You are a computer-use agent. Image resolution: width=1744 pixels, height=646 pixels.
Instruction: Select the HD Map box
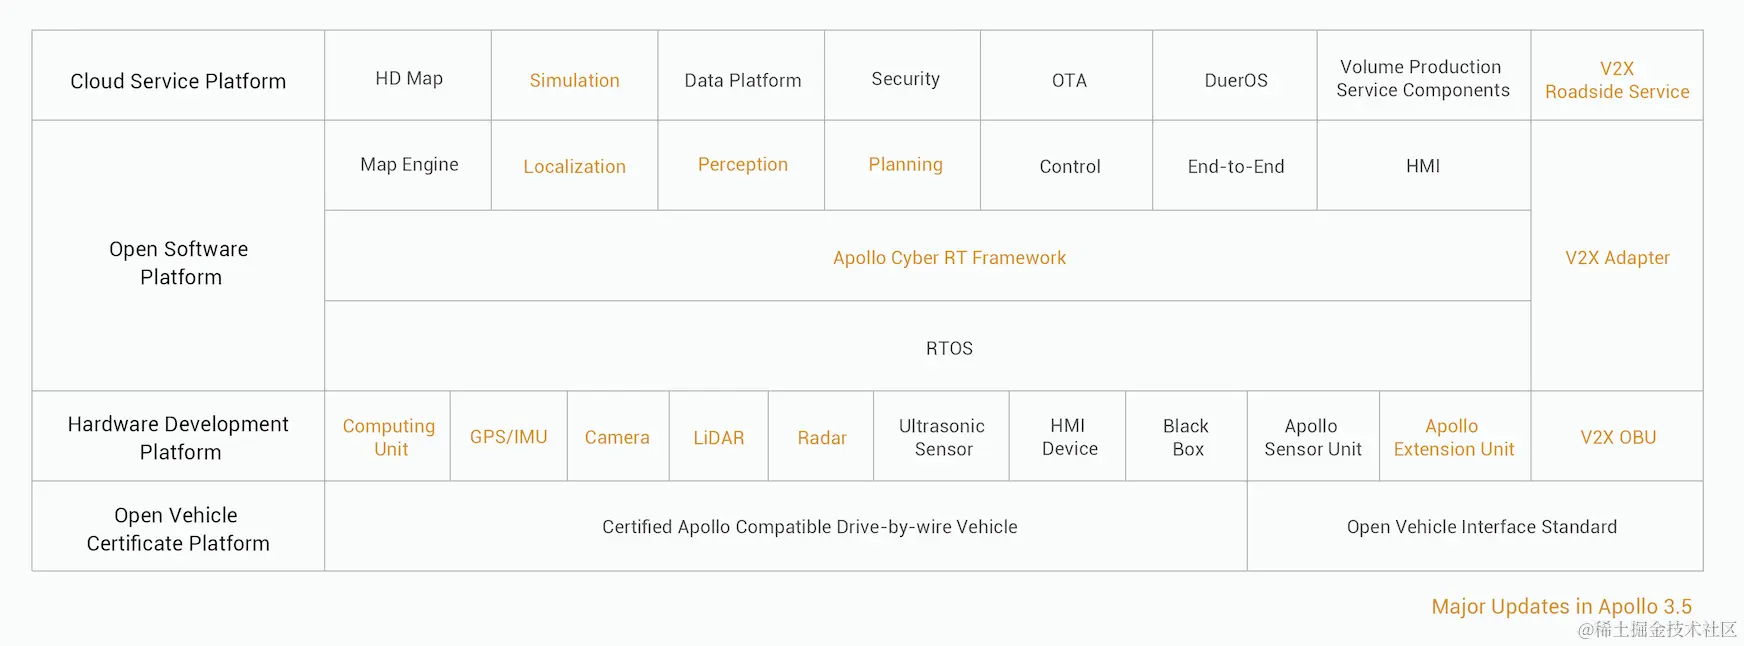point(409,78)
